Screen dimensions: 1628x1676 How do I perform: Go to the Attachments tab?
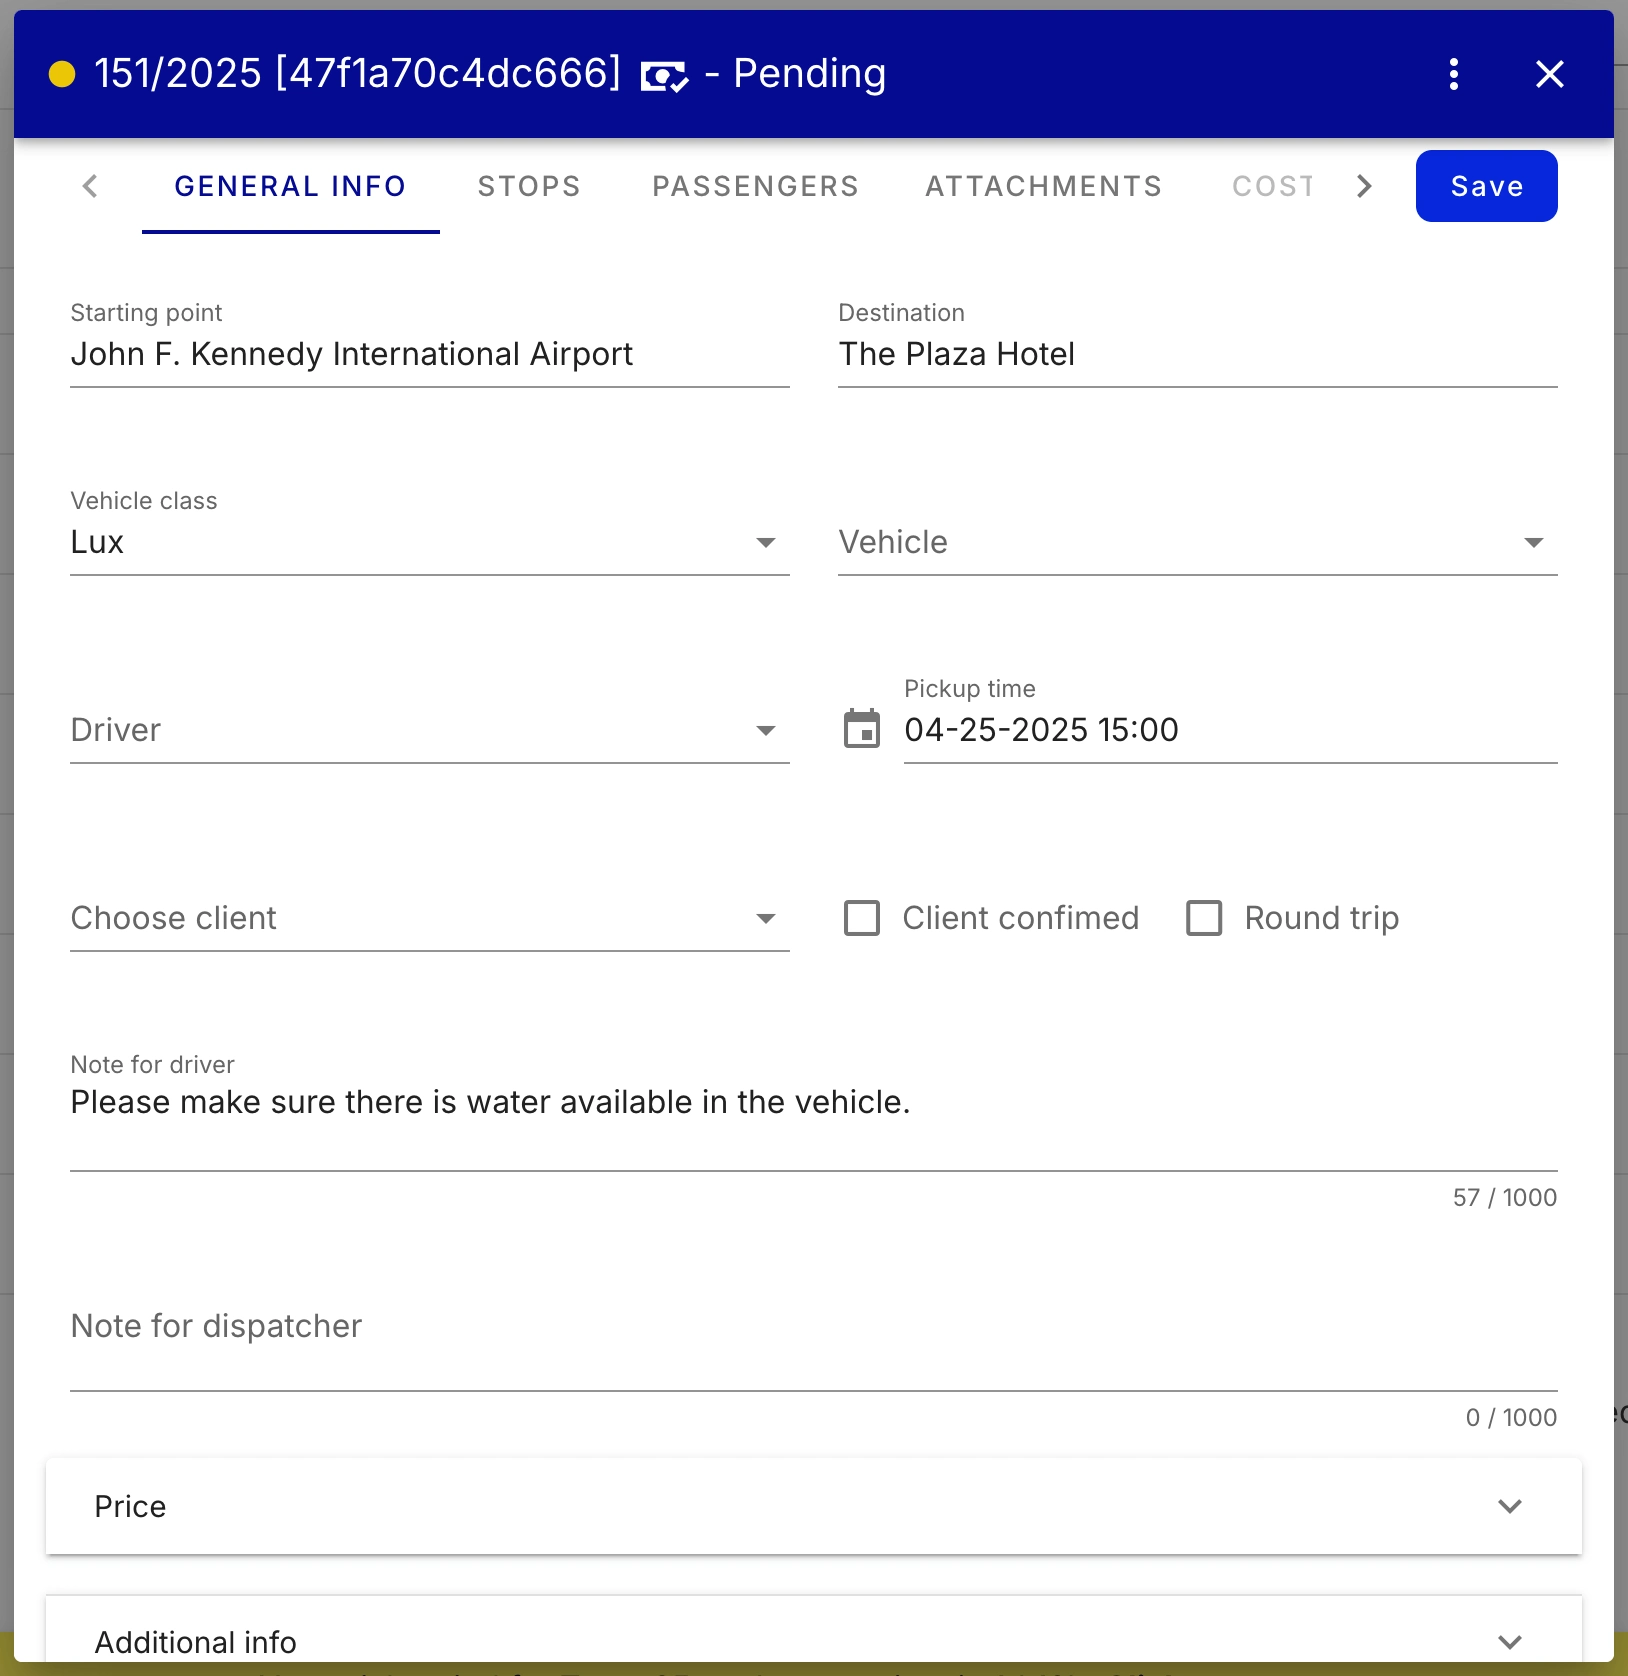pos(1044,186)
